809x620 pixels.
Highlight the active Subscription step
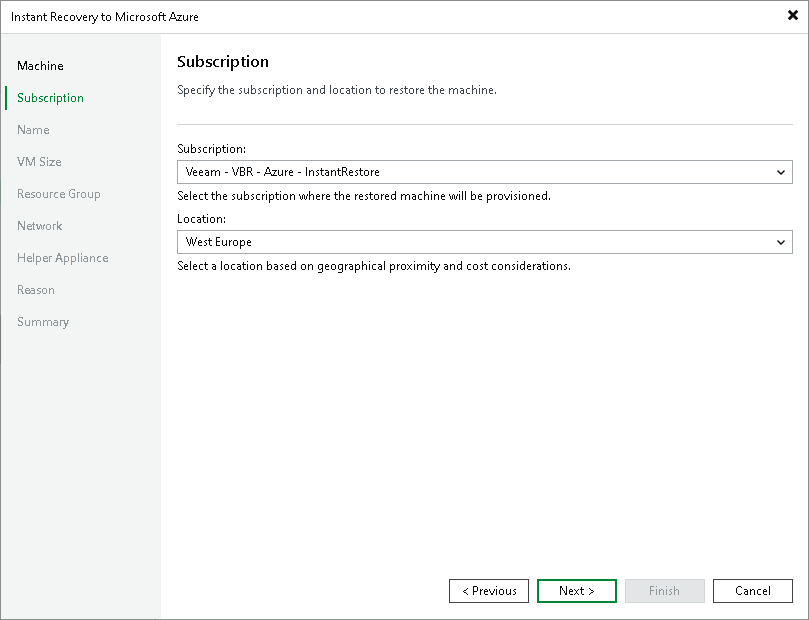click(x=50, y=97)
